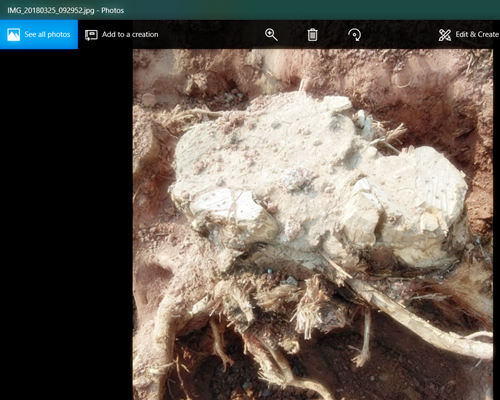Click the blue See all photos tile

tap(39, 34)
